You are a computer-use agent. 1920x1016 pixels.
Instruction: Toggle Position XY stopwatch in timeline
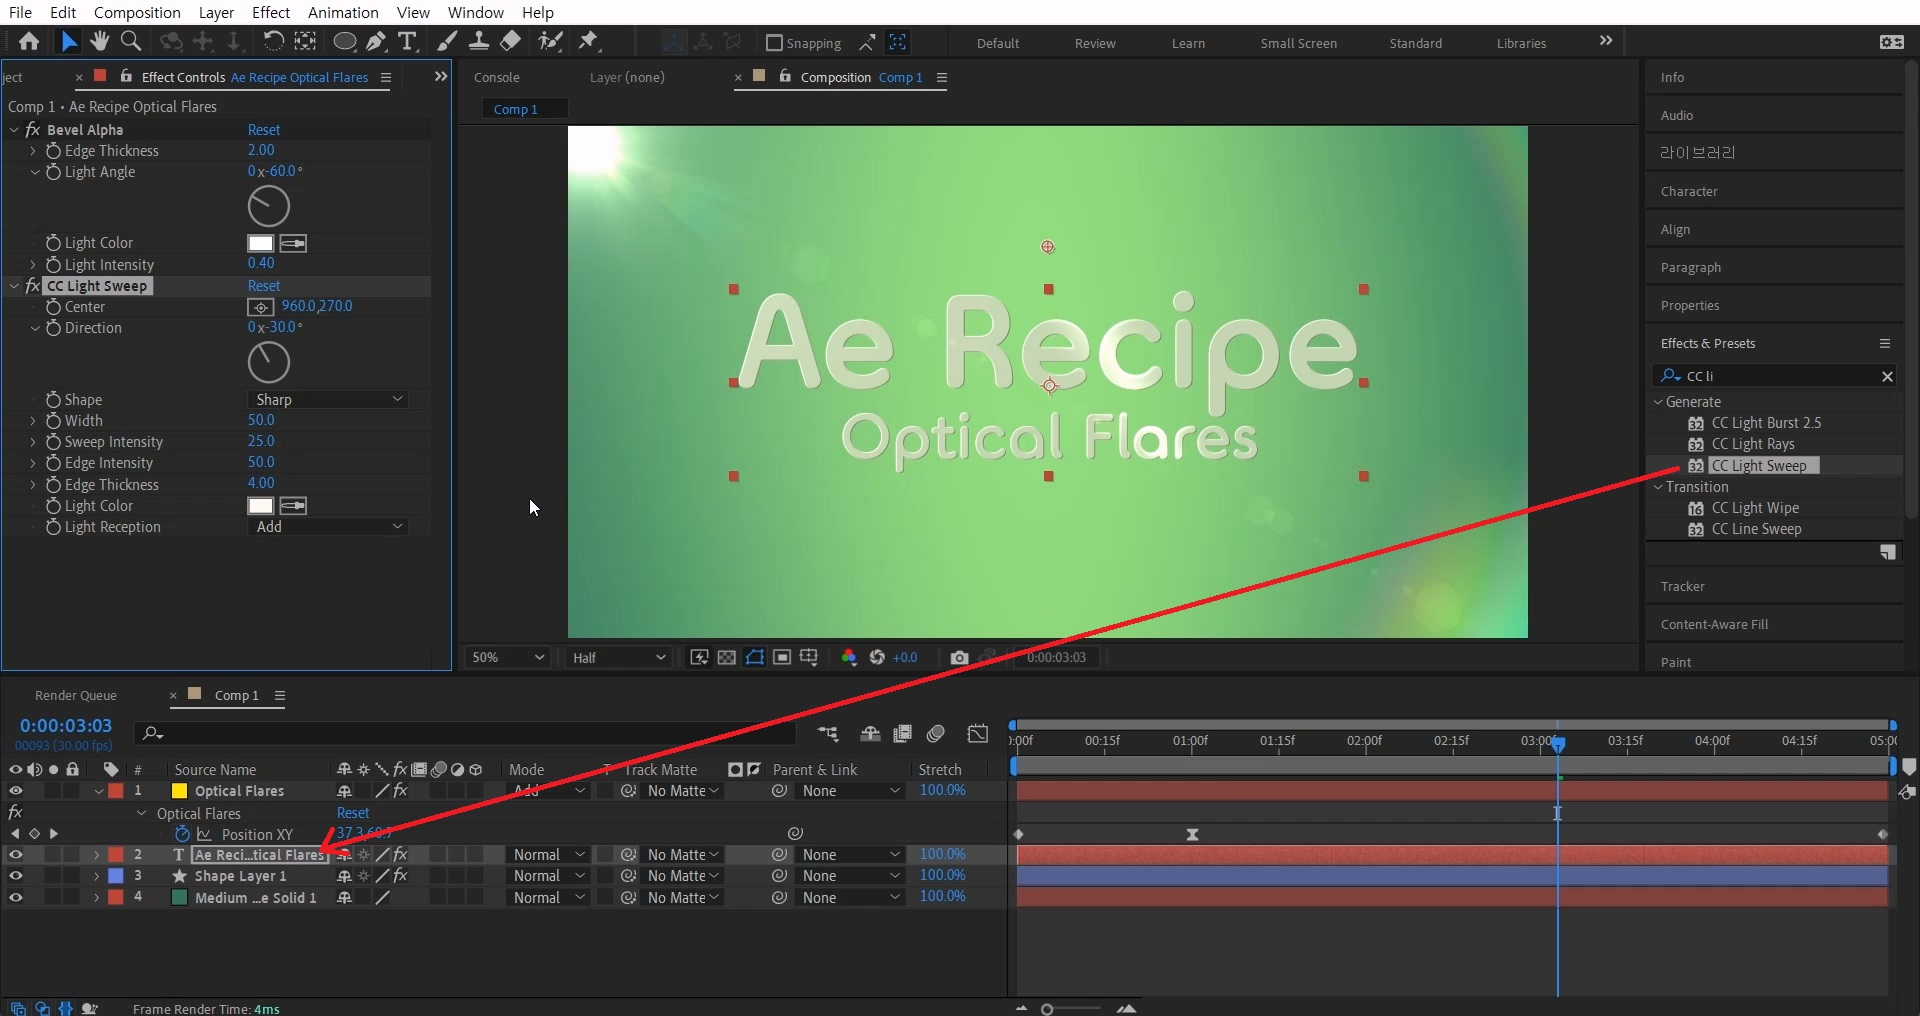tap(182, 834)
